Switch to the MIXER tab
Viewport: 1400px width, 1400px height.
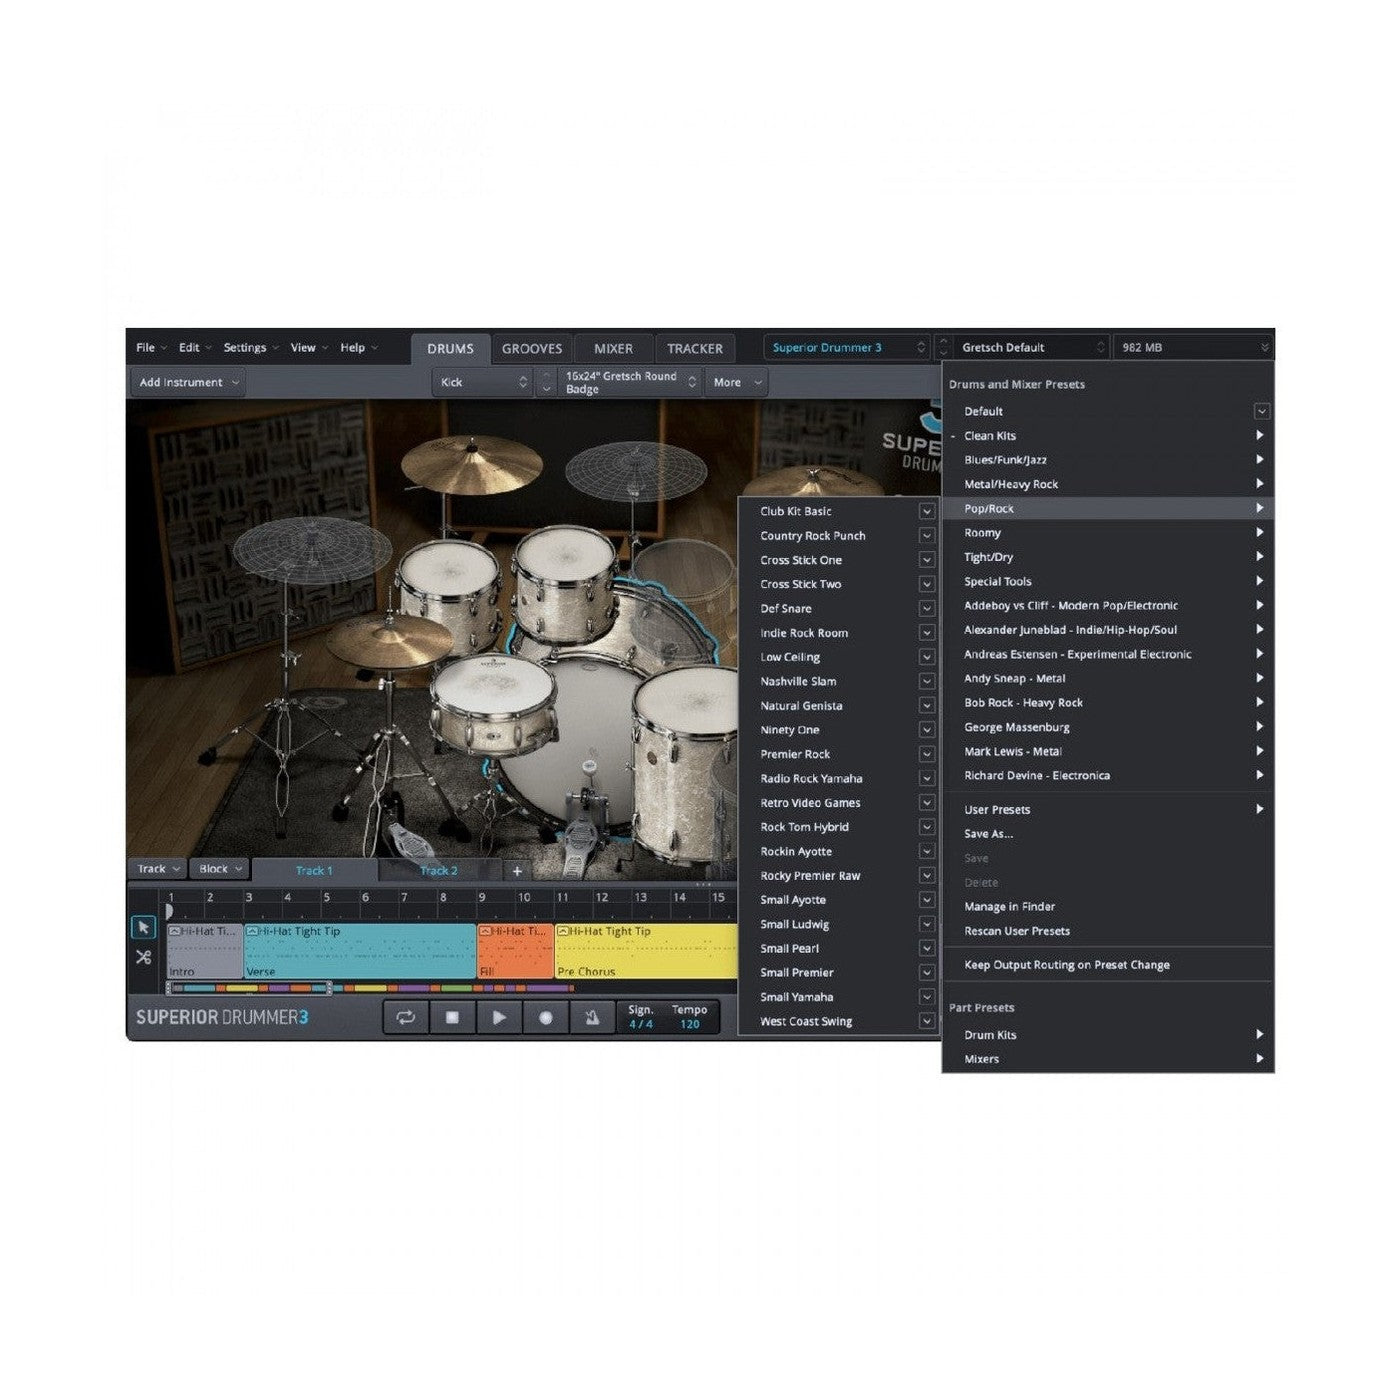pos(613,349)
